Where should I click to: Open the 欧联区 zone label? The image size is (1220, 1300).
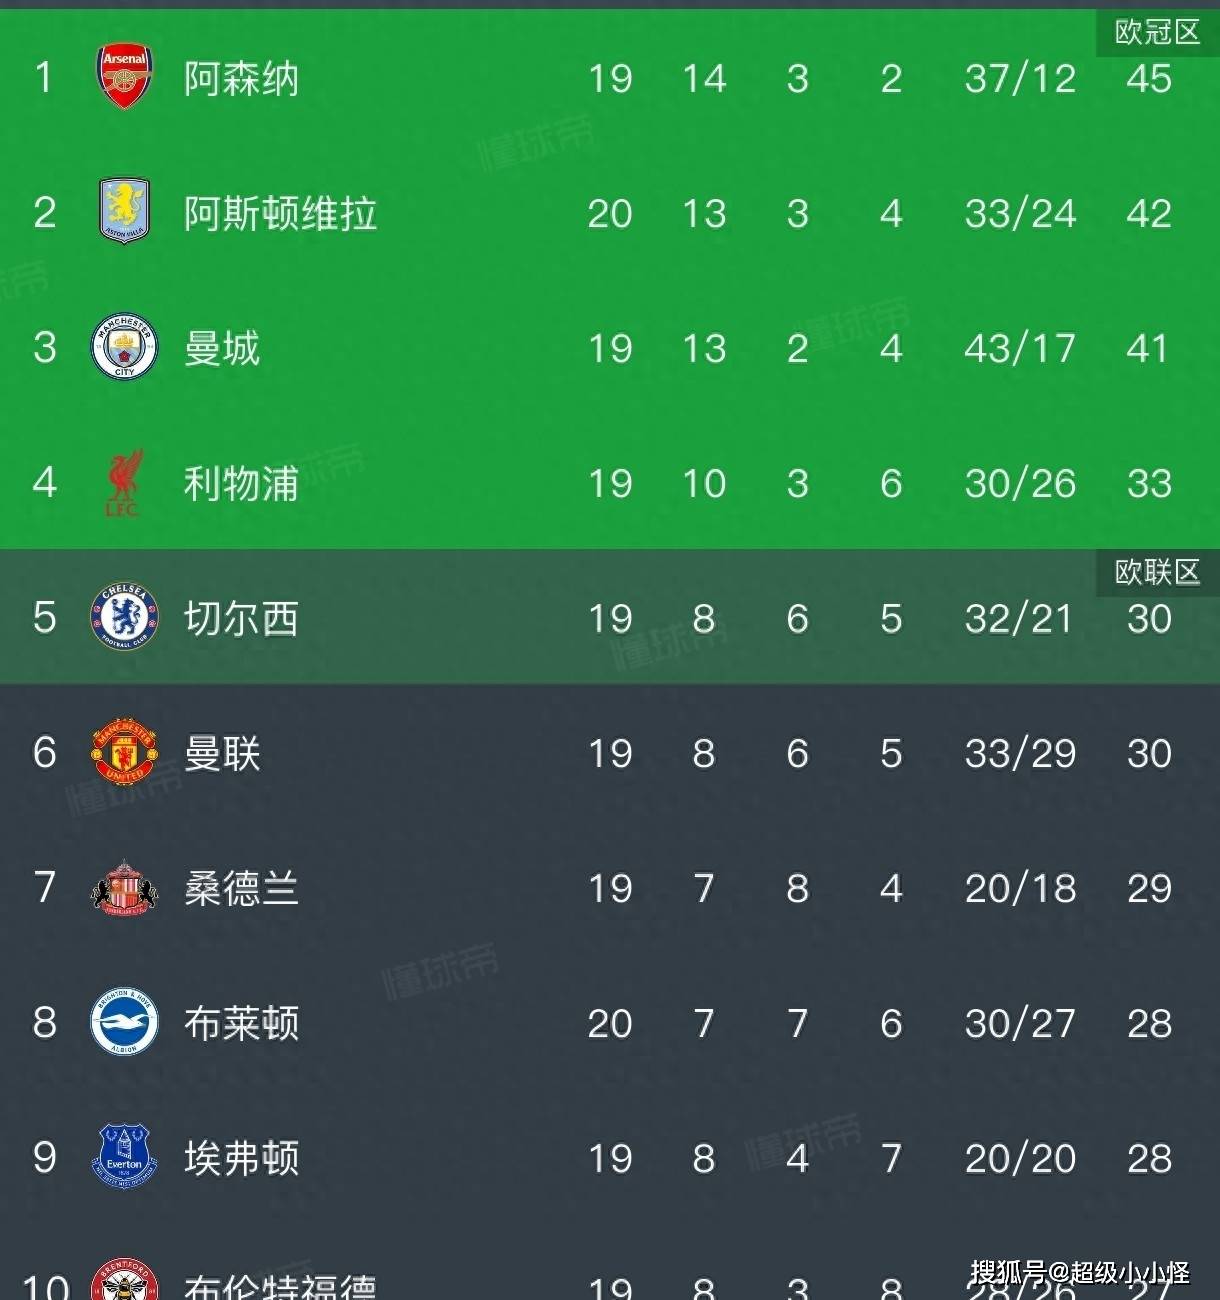click(x=1155, y=572)
